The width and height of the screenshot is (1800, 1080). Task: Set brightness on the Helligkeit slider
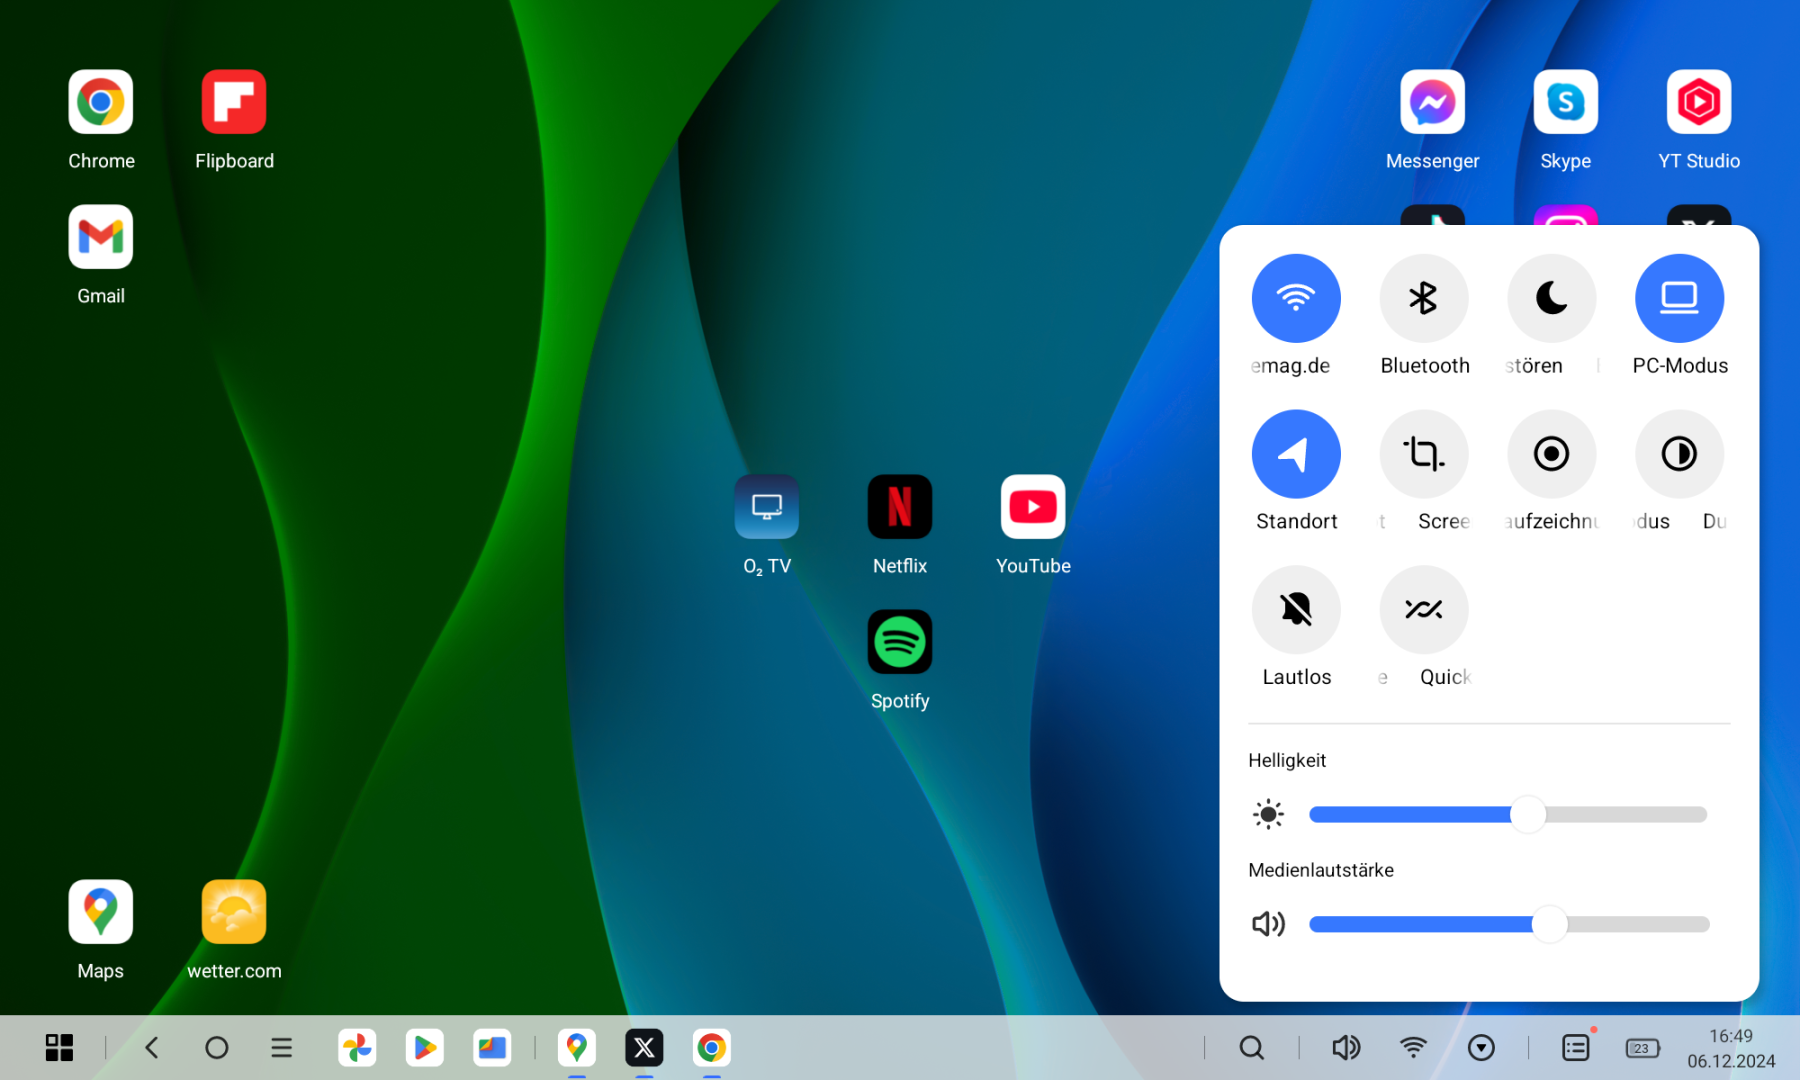click(1508, 815)
